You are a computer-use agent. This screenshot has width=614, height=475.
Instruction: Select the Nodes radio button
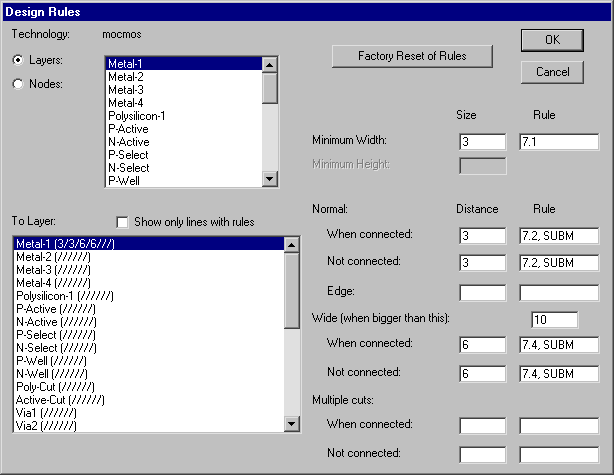[18, 84]
